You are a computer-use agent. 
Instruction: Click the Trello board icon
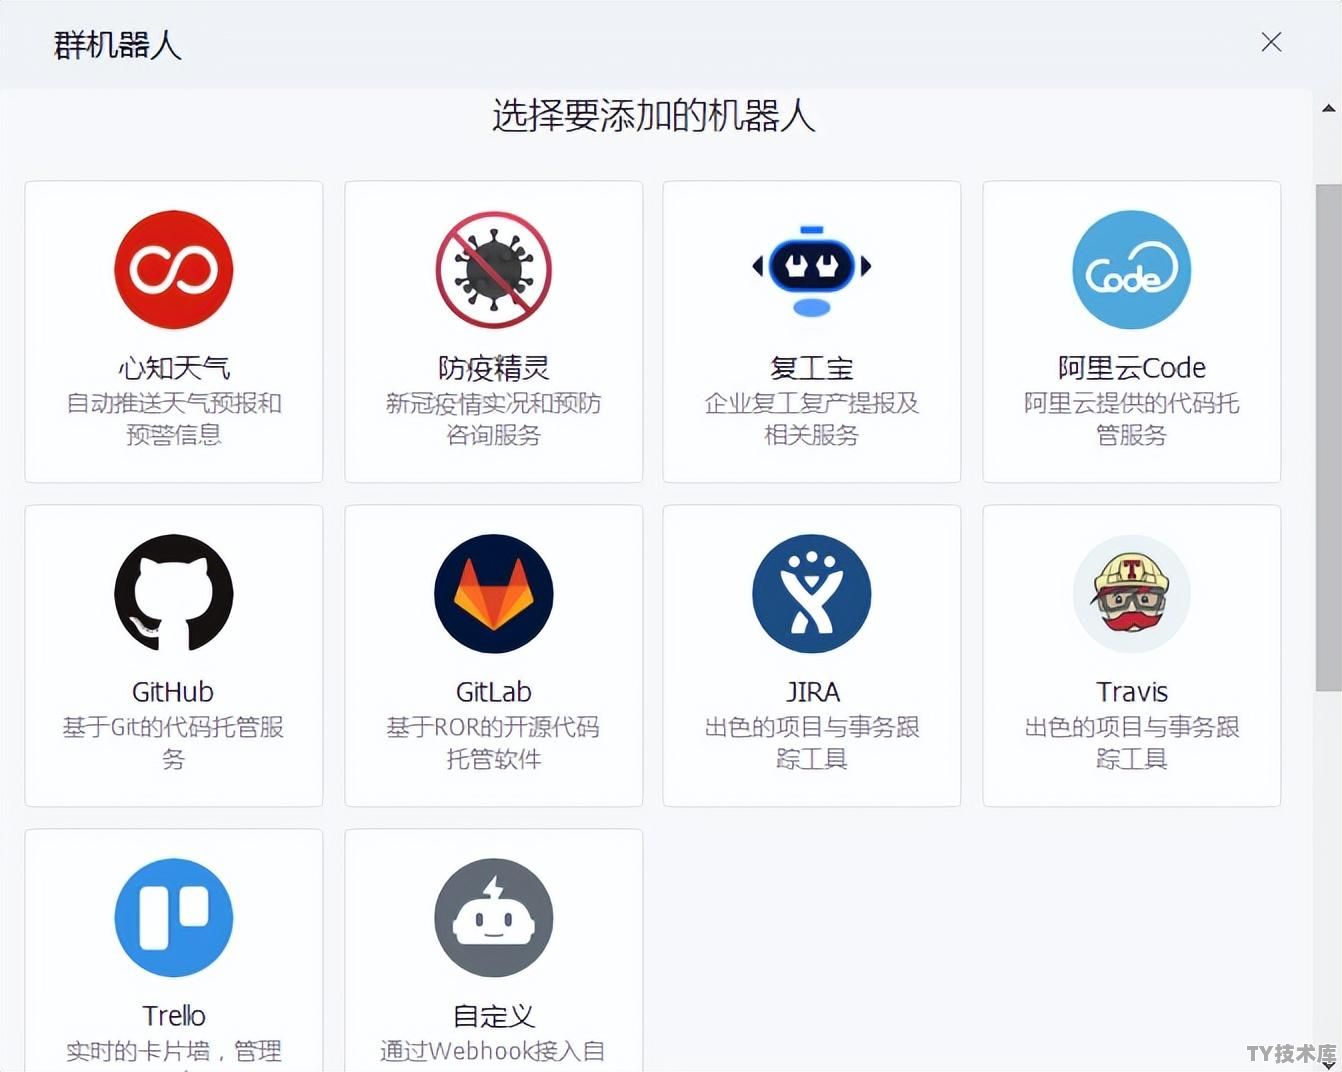(174, 918)
